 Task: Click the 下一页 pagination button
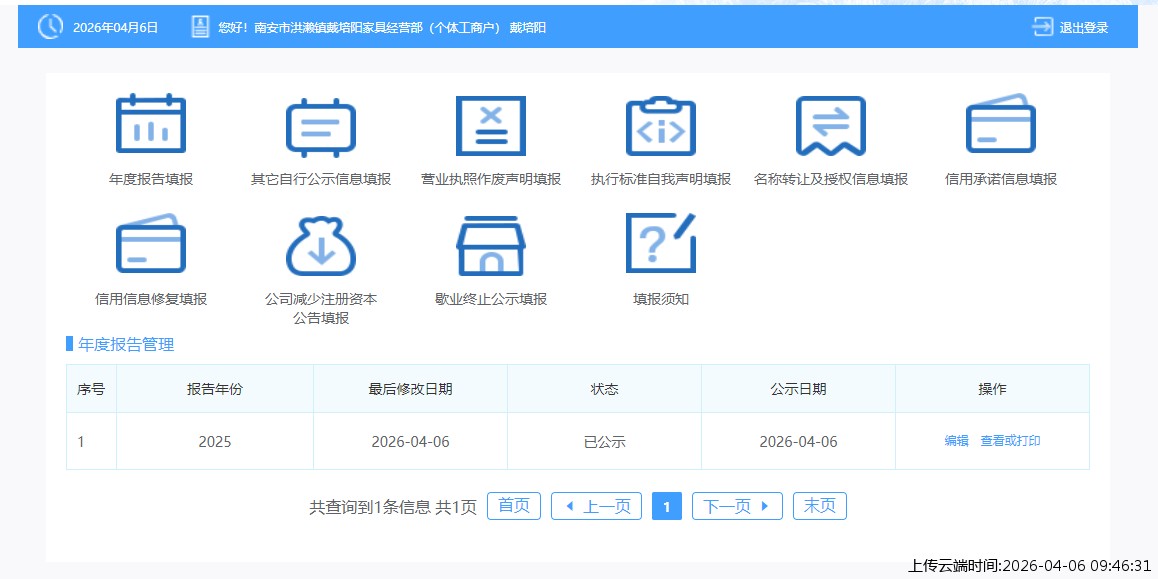(x=737, y=506)
